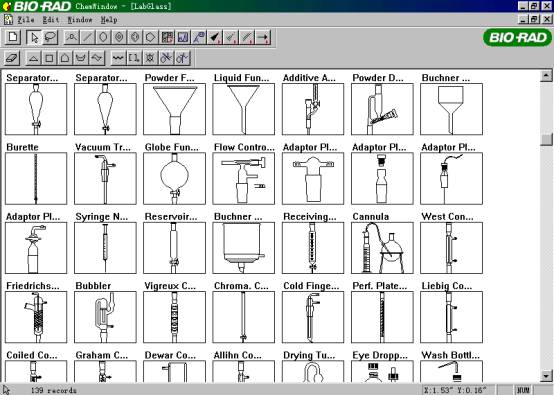
Task: Click the Eye Dropp... label
Action: coord(380,355)
